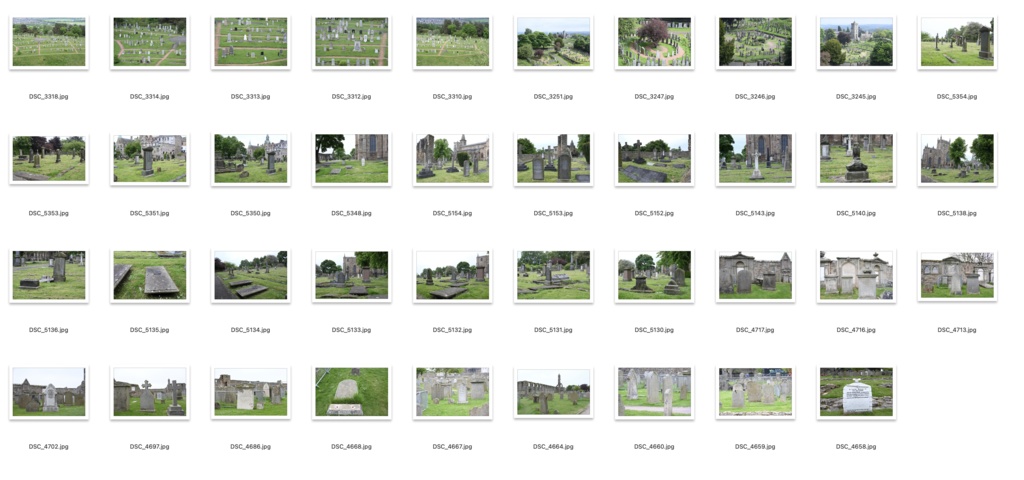Choose white memorial thumbnail DSC_4658.jpg

(856, 392)
